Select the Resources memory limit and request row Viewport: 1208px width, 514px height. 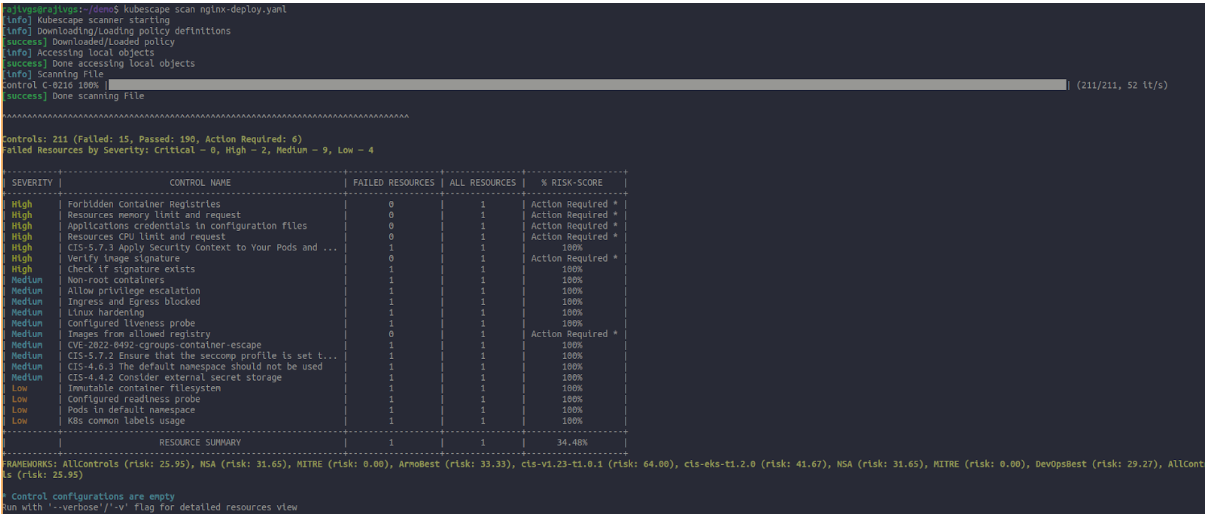coord(154,215)
